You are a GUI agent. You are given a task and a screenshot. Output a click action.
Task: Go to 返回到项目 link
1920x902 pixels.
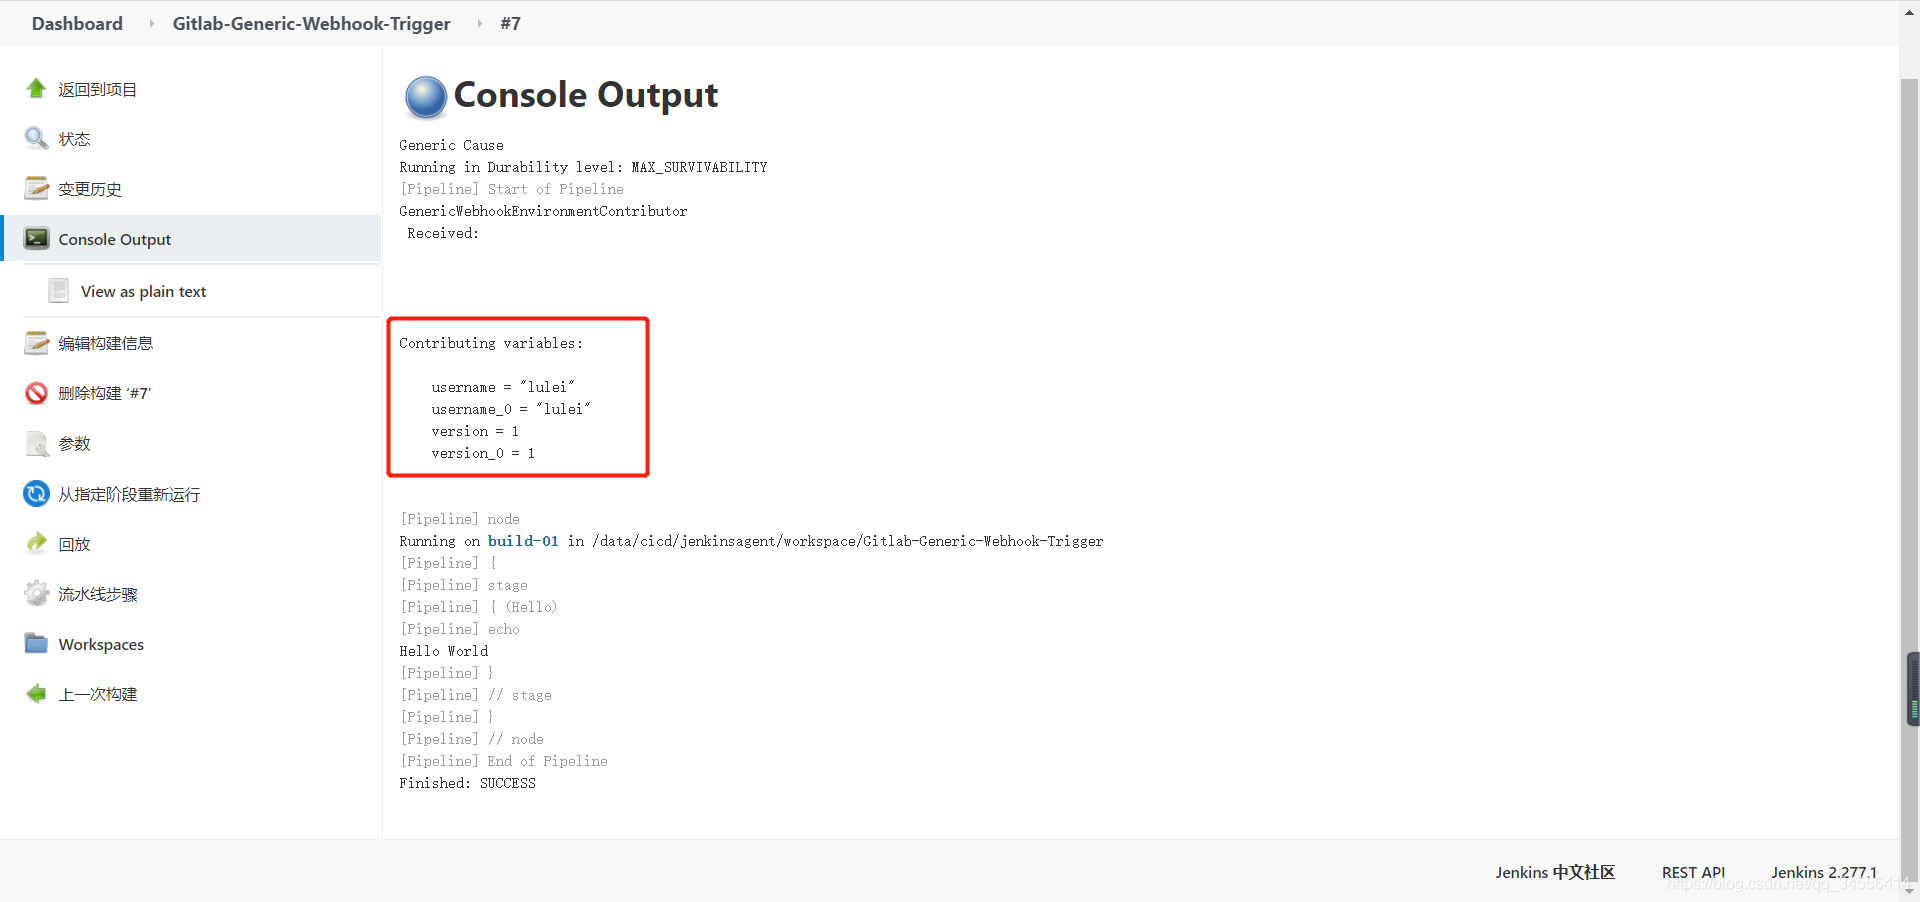pos(97,89)
